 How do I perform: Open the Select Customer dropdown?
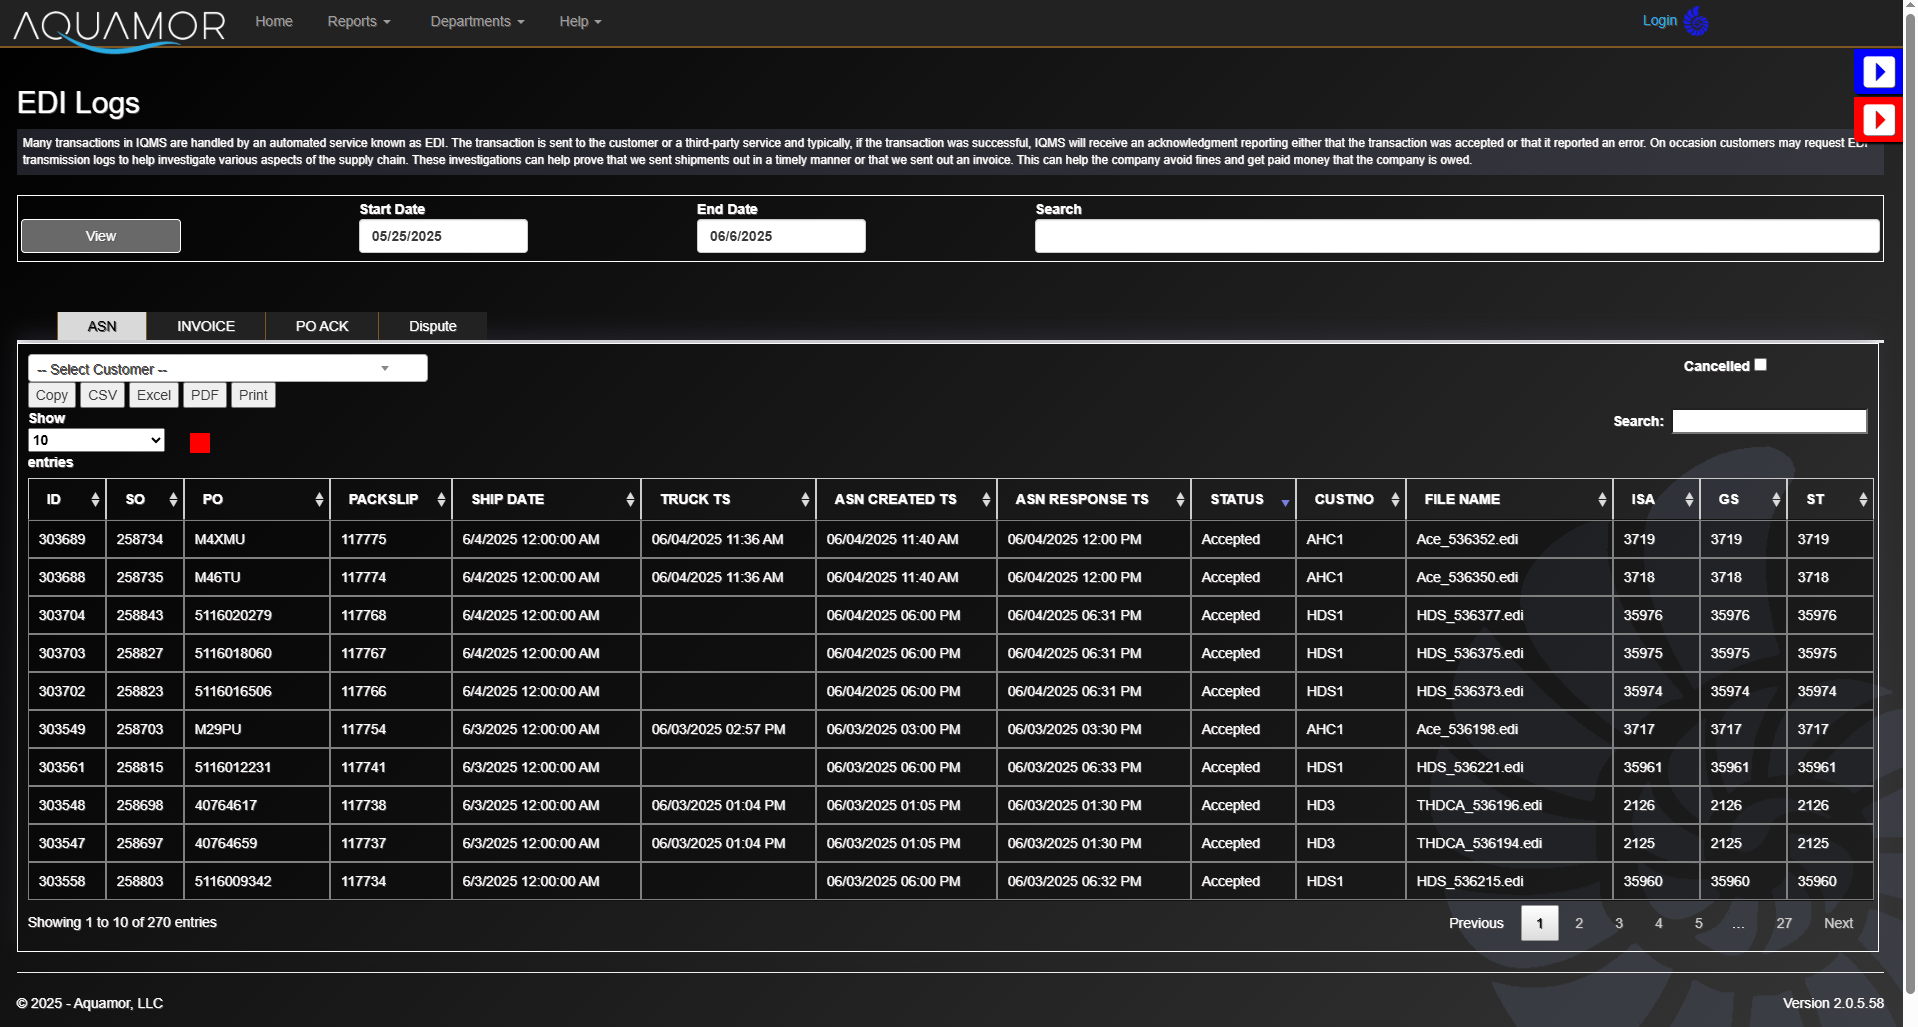(x=226, y=368)
